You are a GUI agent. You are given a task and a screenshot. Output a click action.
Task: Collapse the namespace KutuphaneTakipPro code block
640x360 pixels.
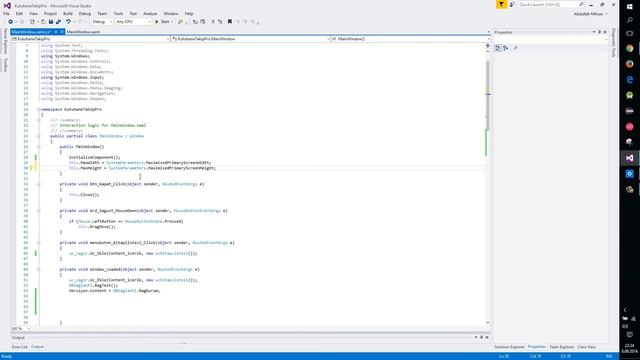pos(39,109)
